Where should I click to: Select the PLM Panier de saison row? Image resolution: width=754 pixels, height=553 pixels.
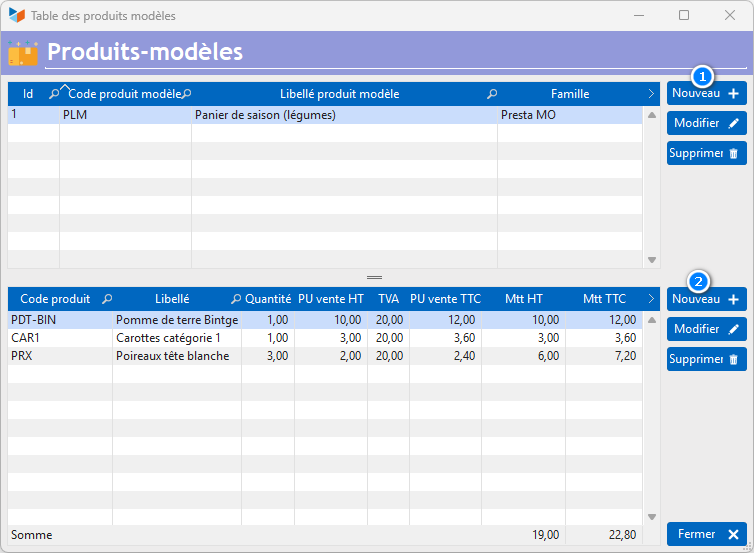pos(300,115)
